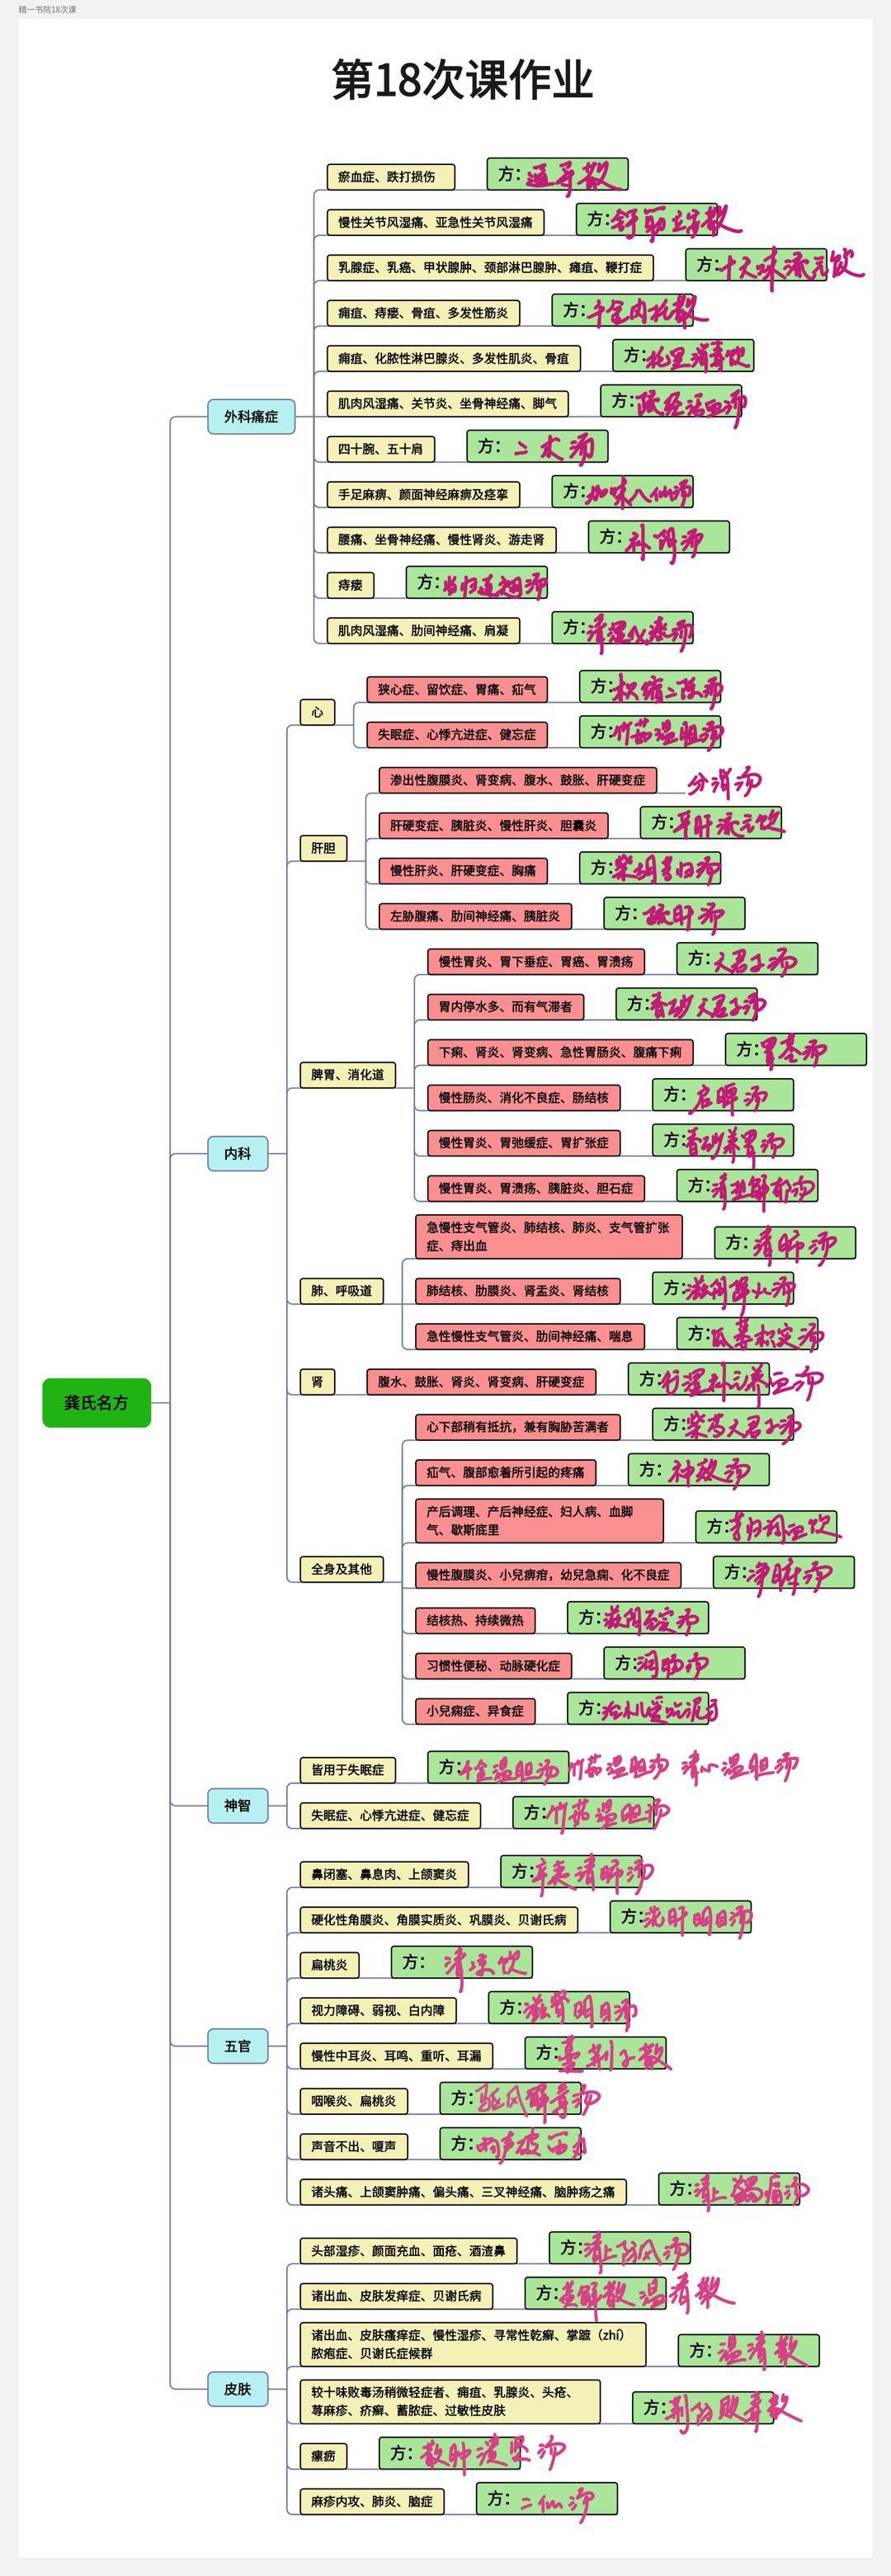Click the 声音不出、嗄声 node
Image resolution: width=891 pixels, height=2576 pixels.
353,2146
